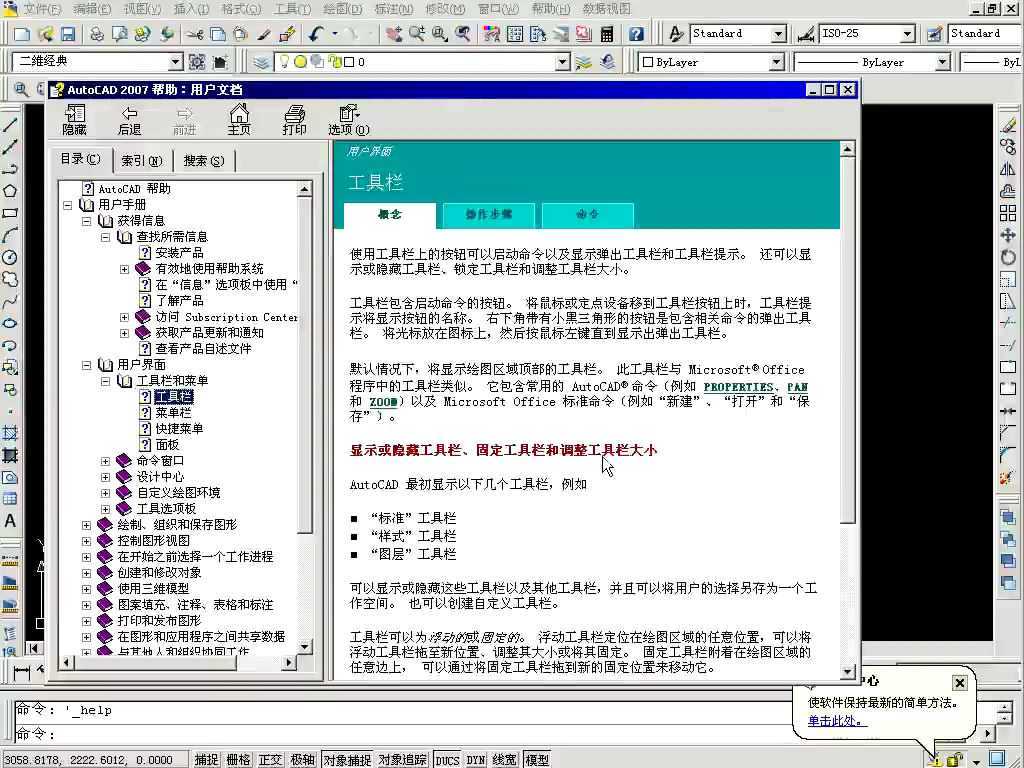Click the Pan realtime hand icon
1024x768 pixels.
tap(394, 34)
